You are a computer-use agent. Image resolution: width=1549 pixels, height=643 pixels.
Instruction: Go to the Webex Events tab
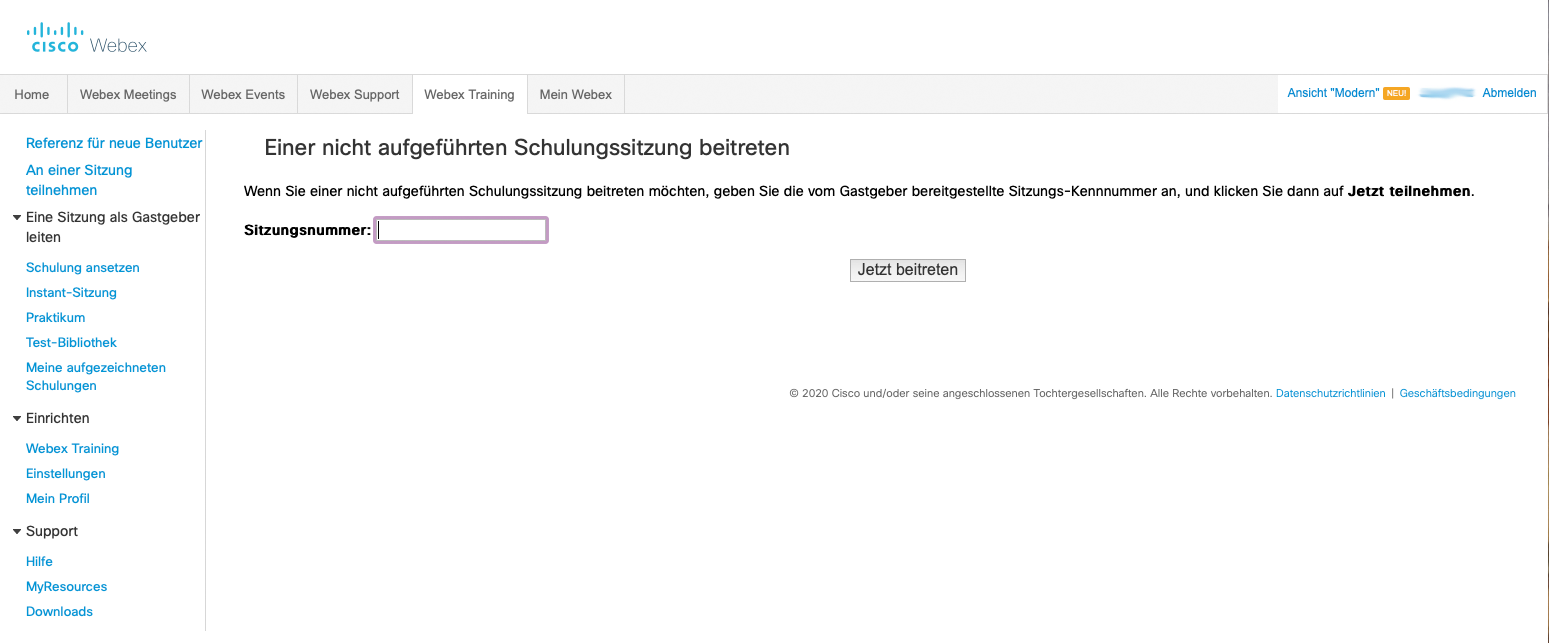243,95
